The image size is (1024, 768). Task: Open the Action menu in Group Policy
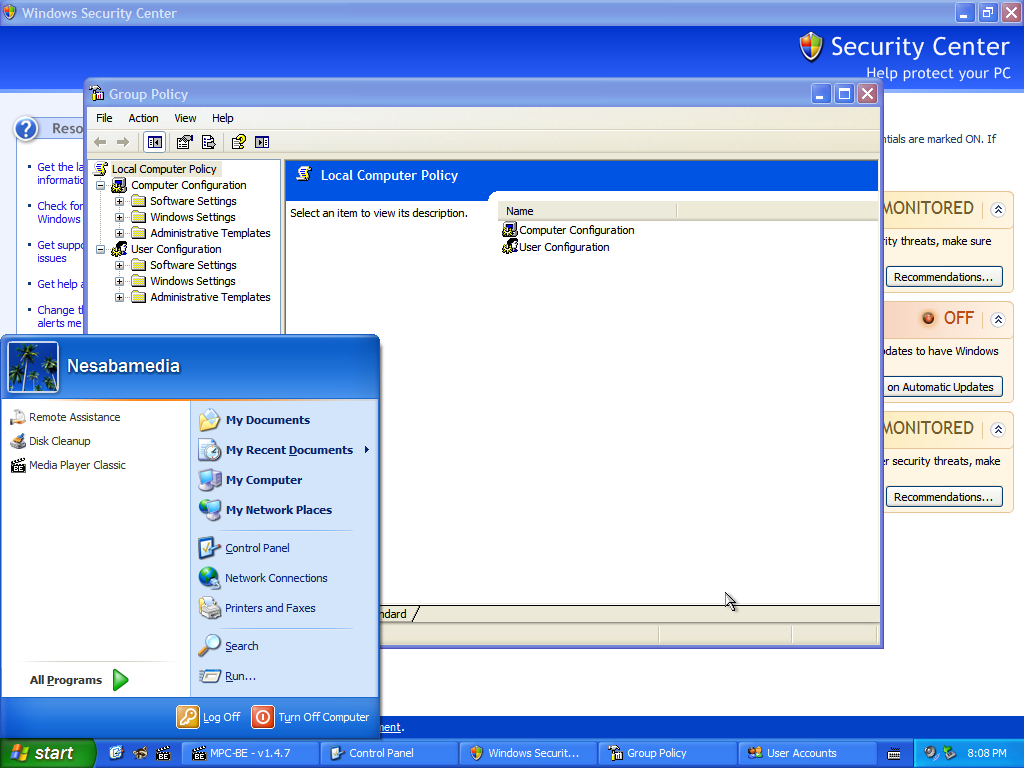(x=143, y=118)
